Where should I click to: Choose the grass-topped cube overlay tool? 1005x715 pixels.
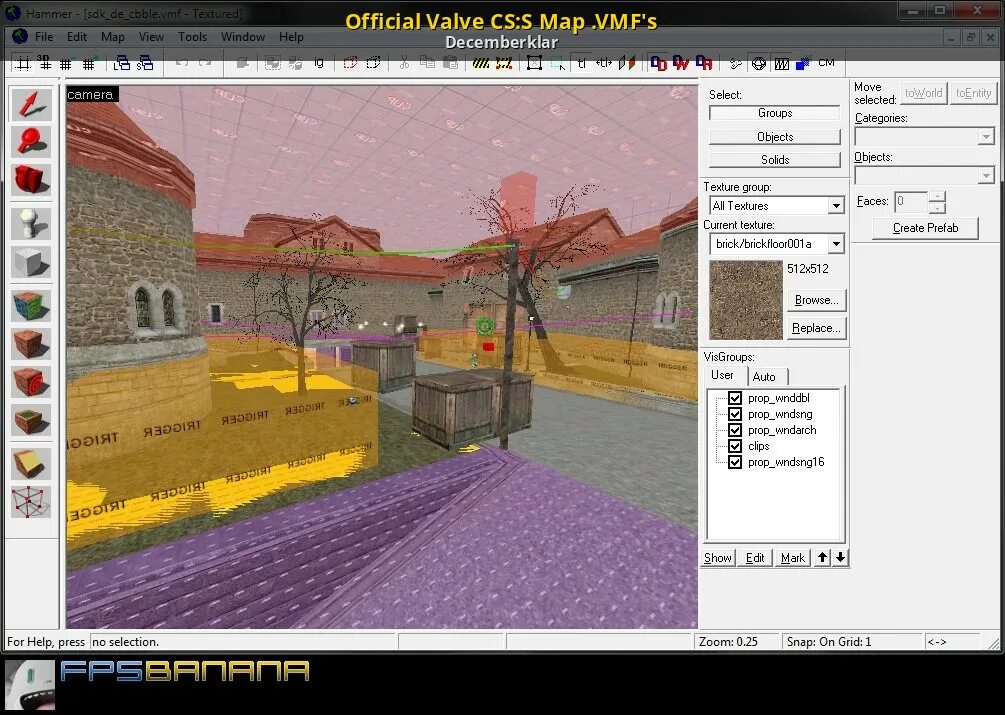tap(31, 421)
